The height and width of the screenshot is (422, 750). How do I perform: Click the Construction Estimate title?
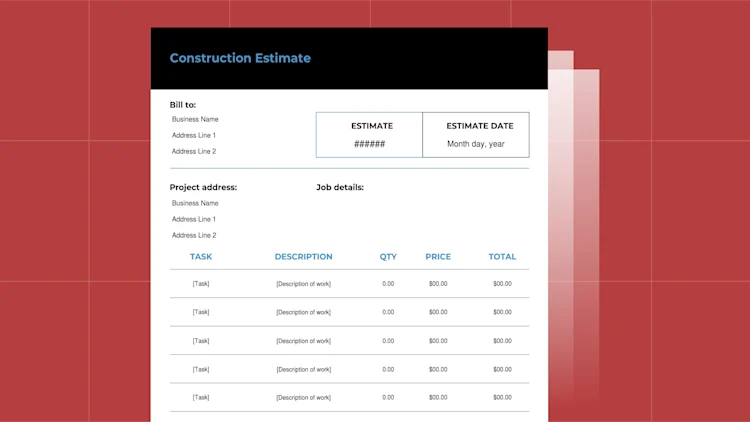pyautogui.click(x=240, y=58)
